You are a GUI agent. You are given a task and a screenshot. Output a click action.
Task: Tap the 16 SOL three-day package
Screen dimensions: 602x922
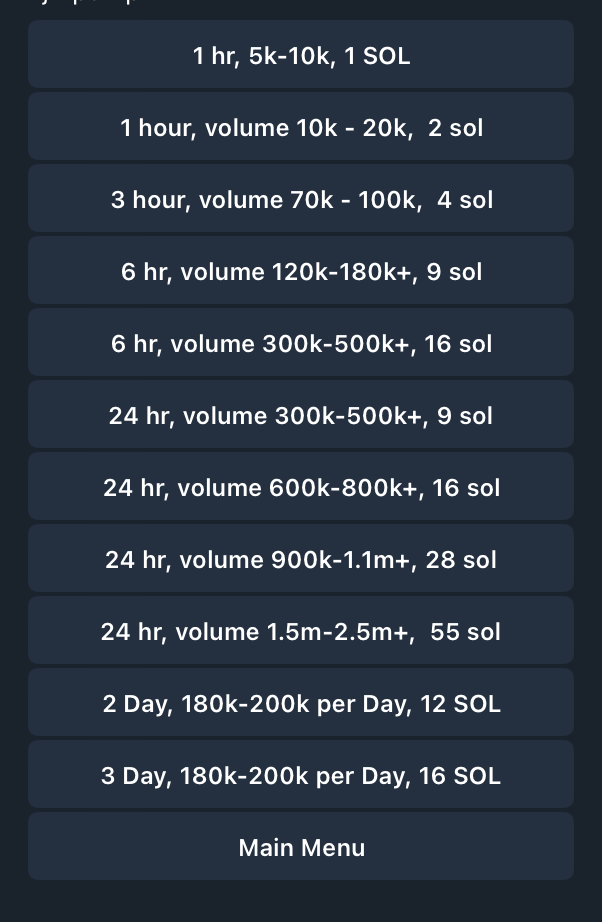pyautogui.click(x=301, y=776)
